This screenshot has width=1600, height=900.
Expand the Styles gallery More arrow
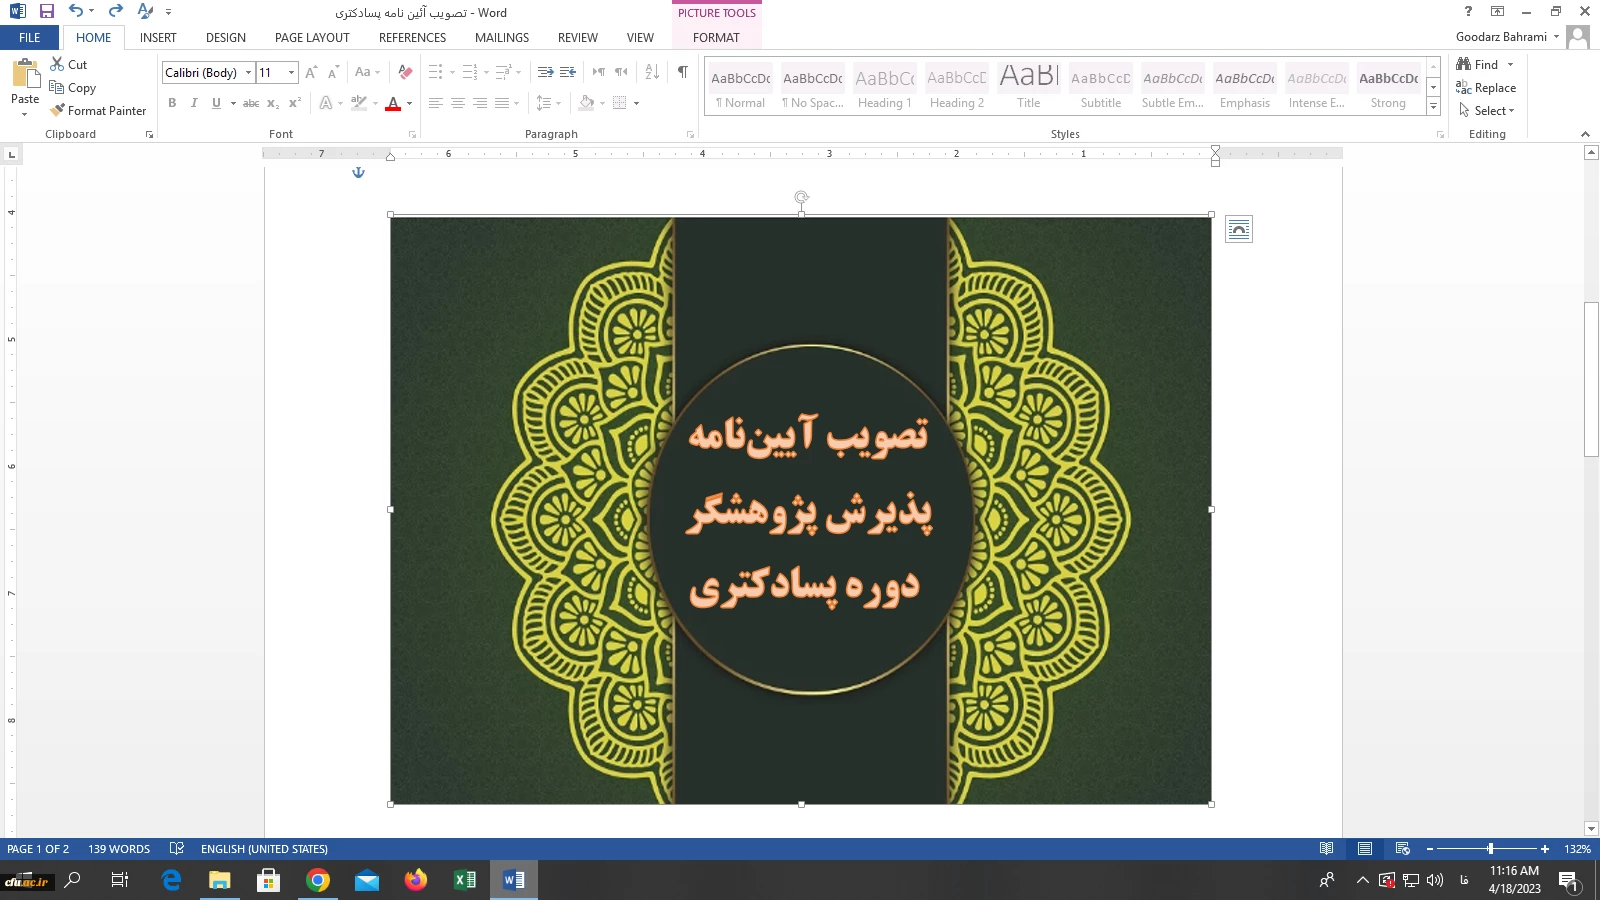[x=1433, y=106]
